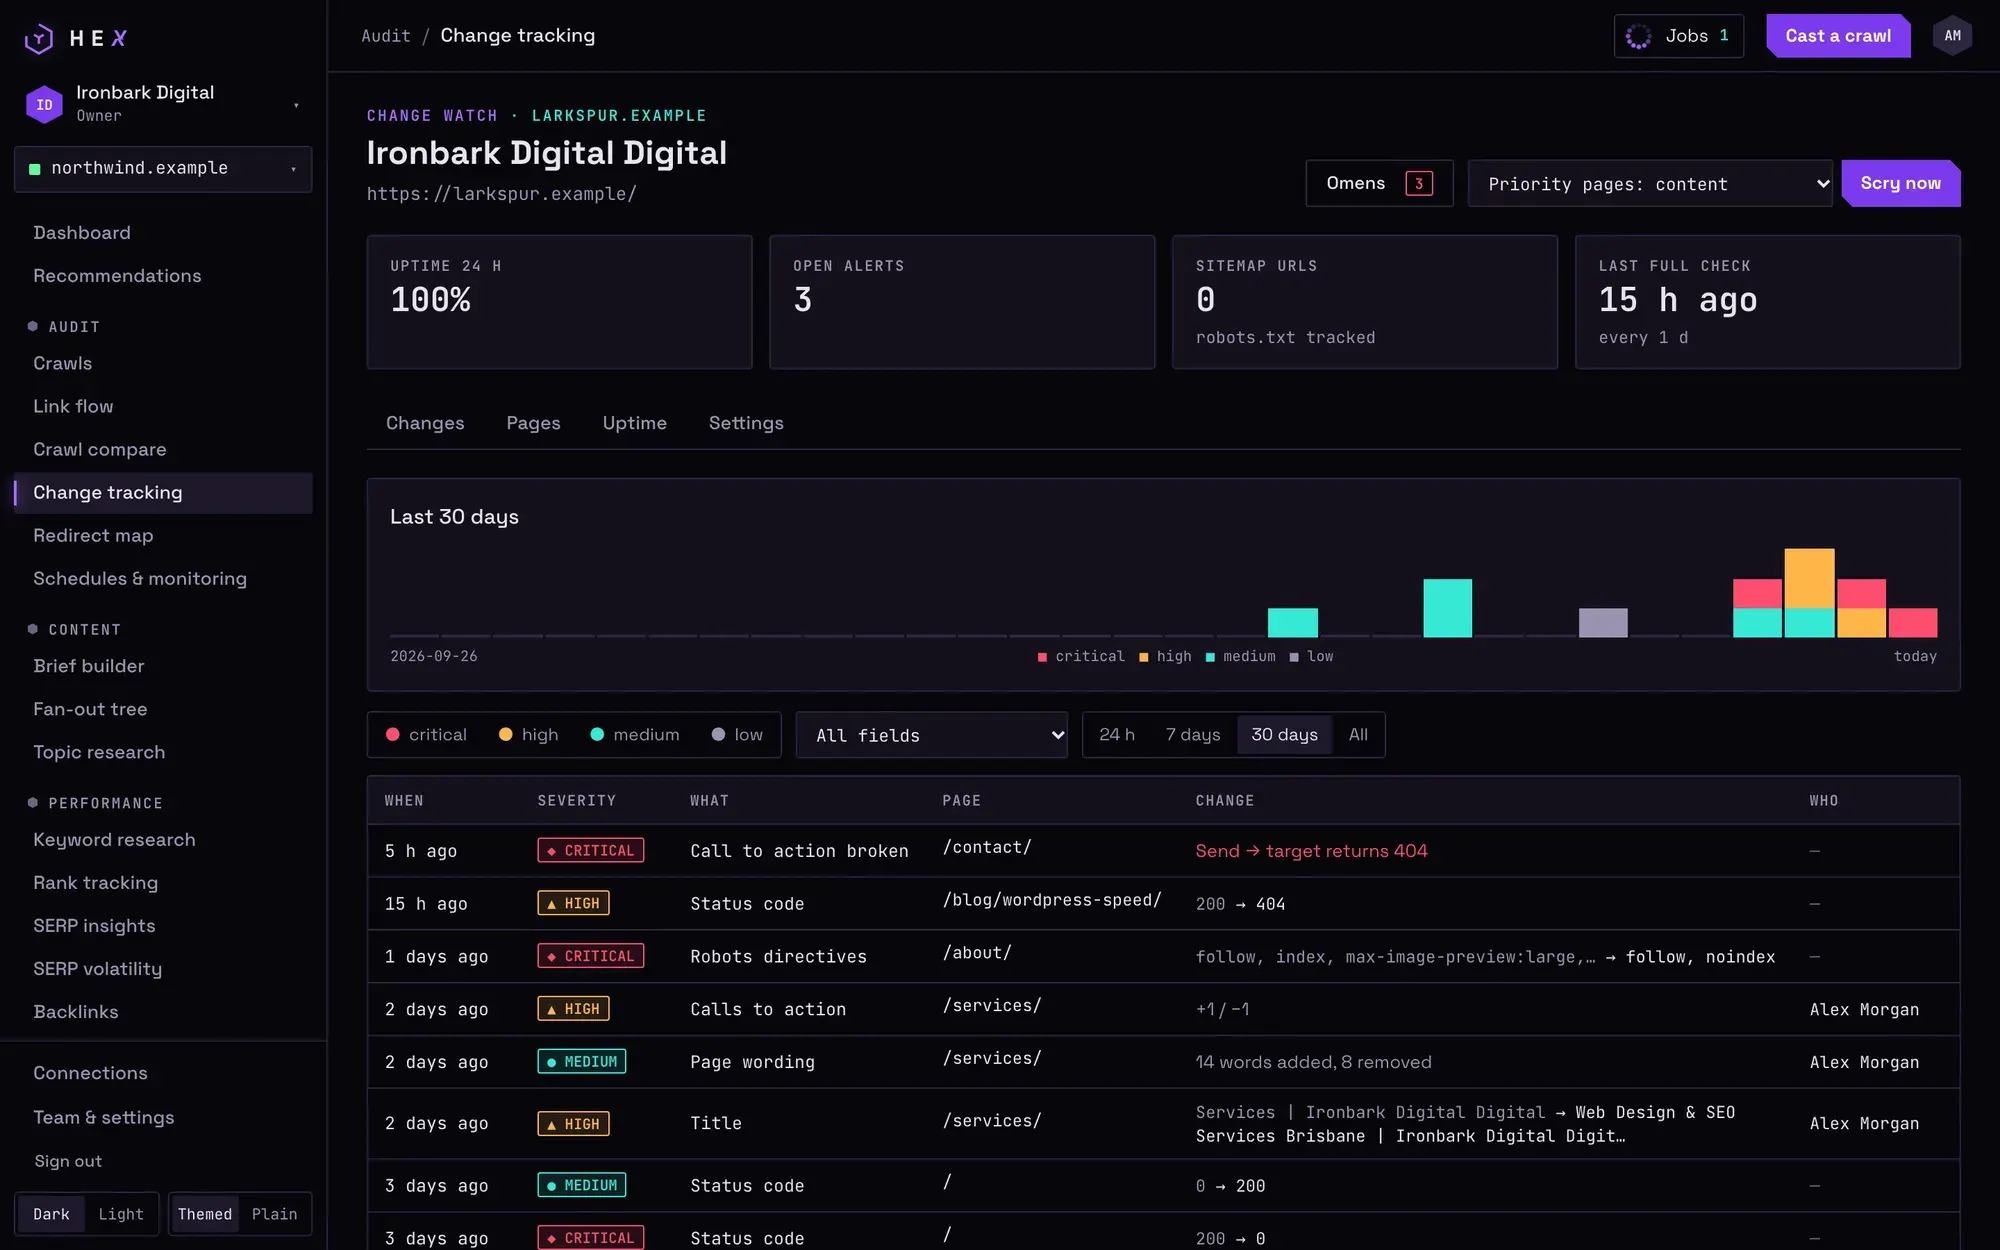The height and width of the screenshot is (1250, 2000).
Task: Select the 24 h time range
Action: [x=1117, y=735]
